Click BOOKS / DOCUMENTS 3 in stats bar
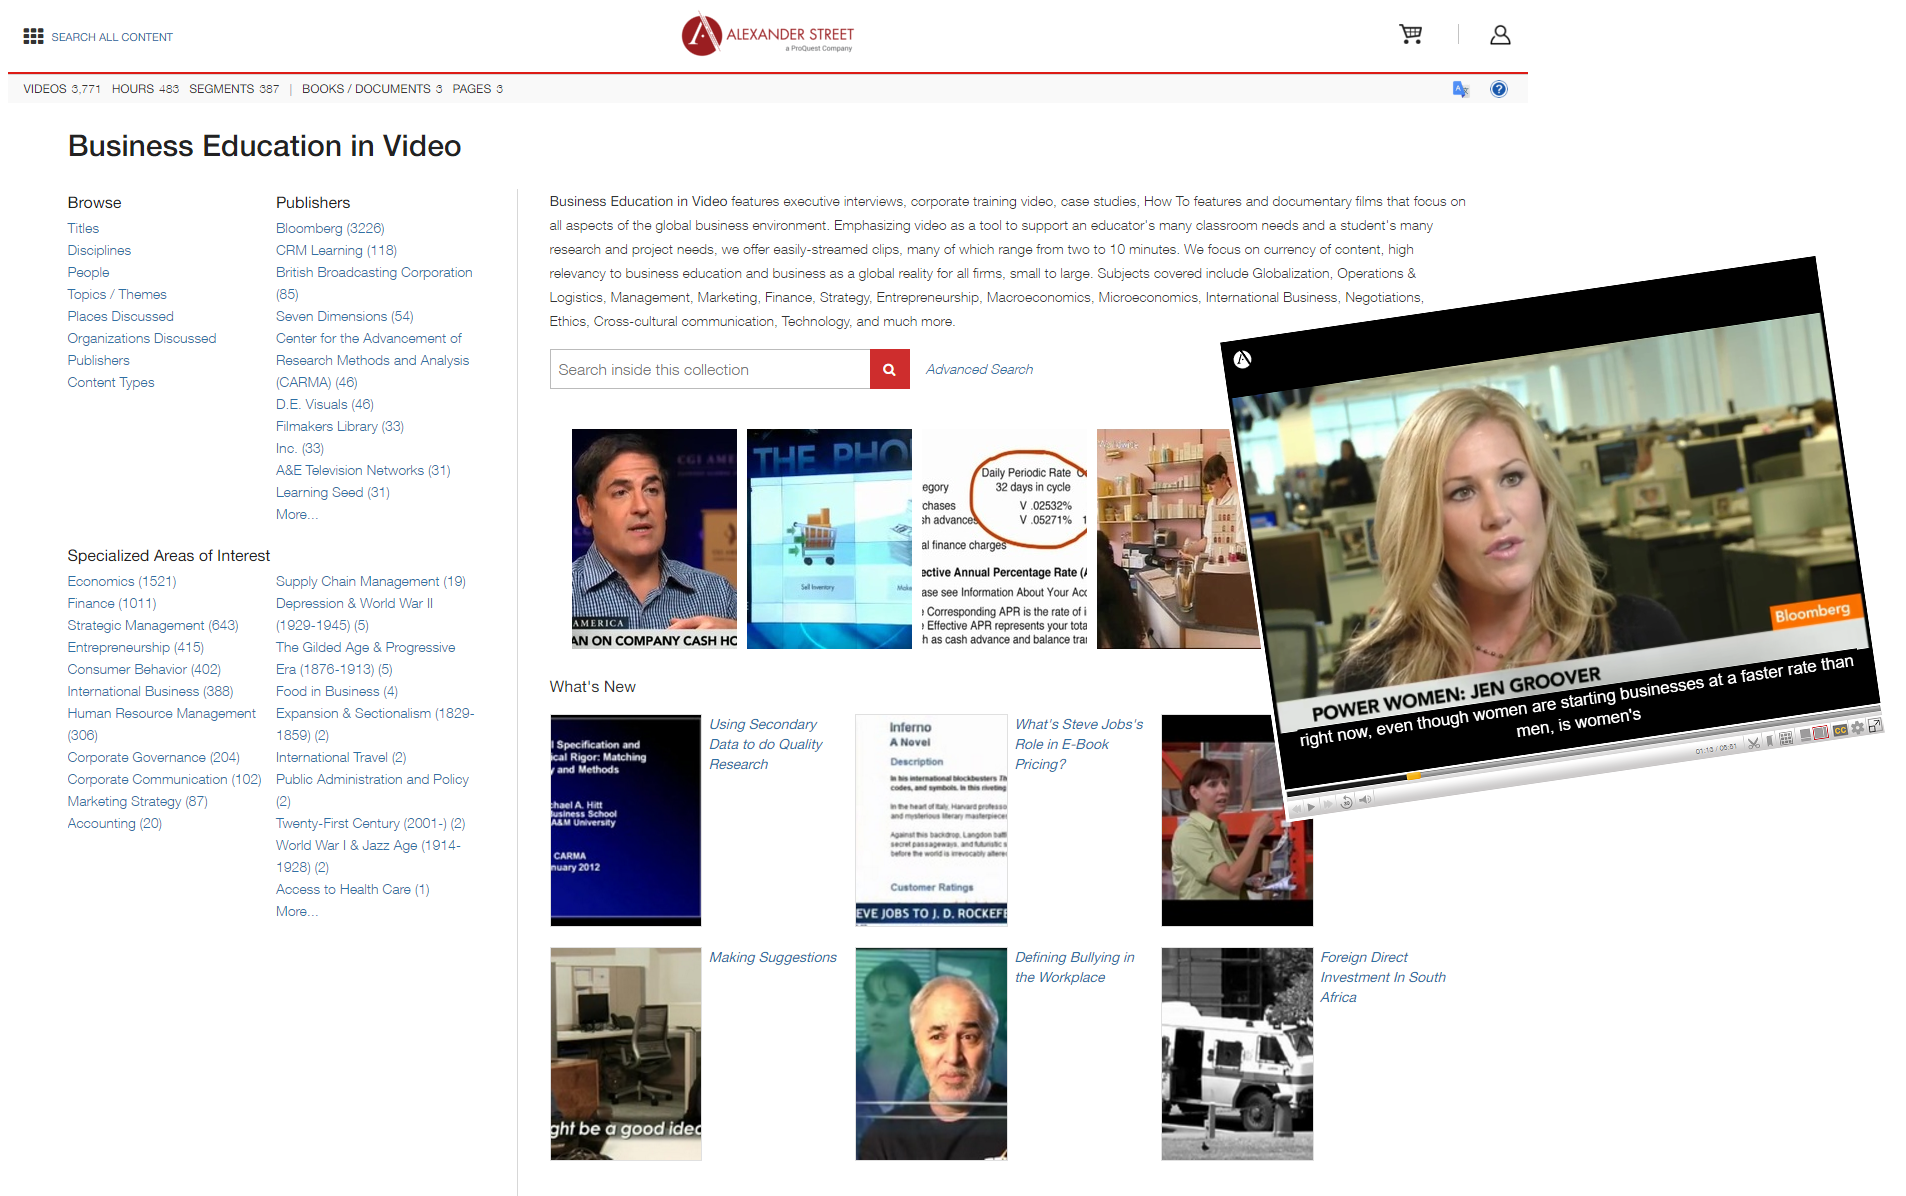 click(372, 89)
